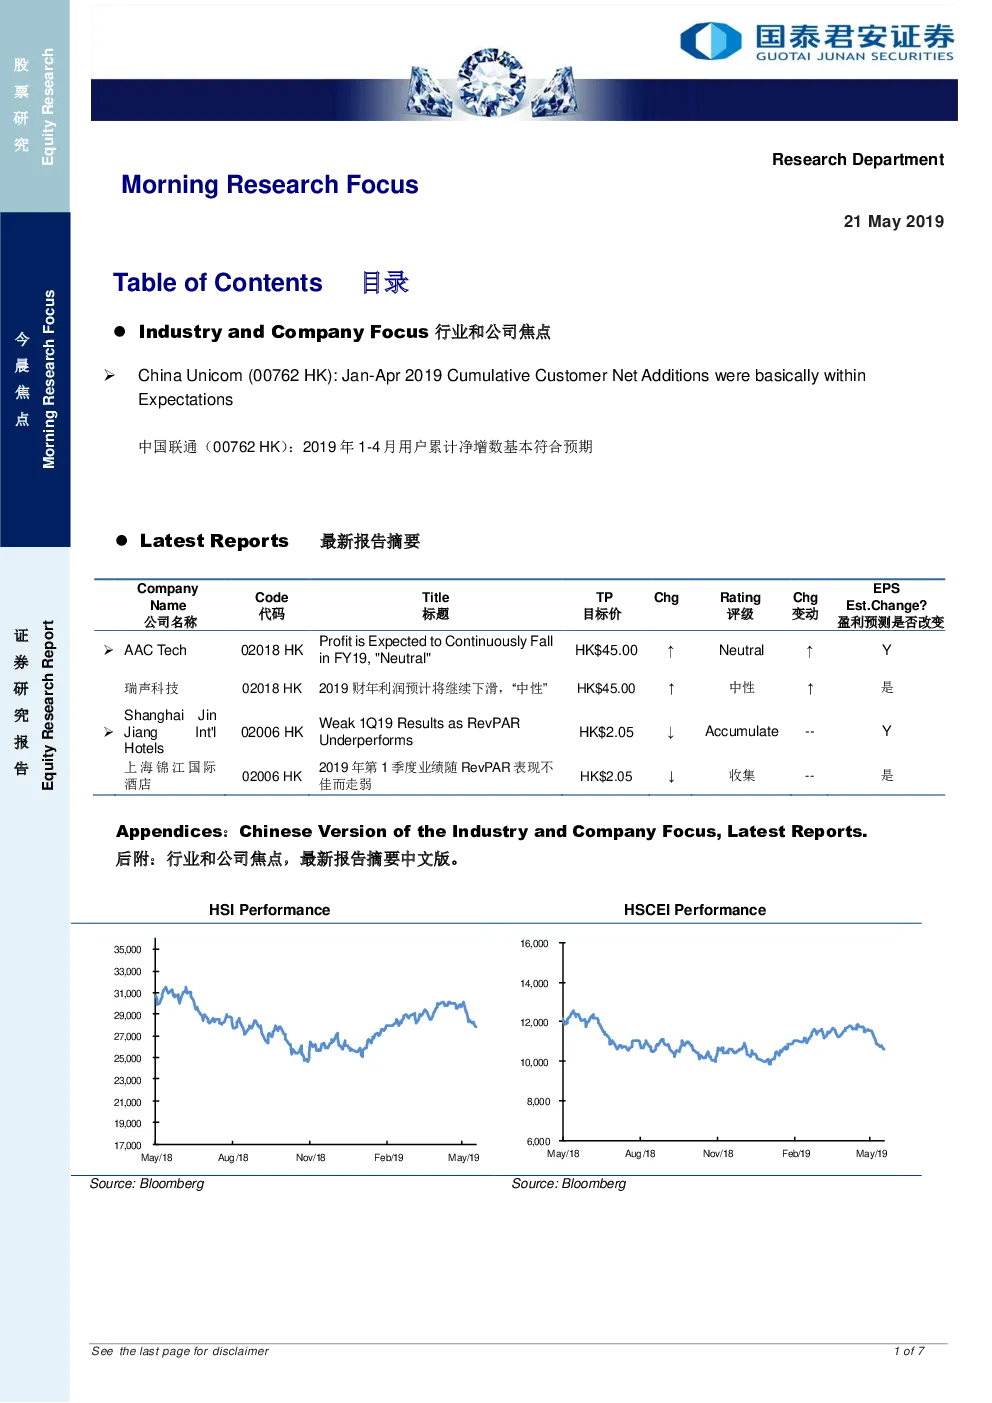Click the '收集' rating cell

click(742, 775)
